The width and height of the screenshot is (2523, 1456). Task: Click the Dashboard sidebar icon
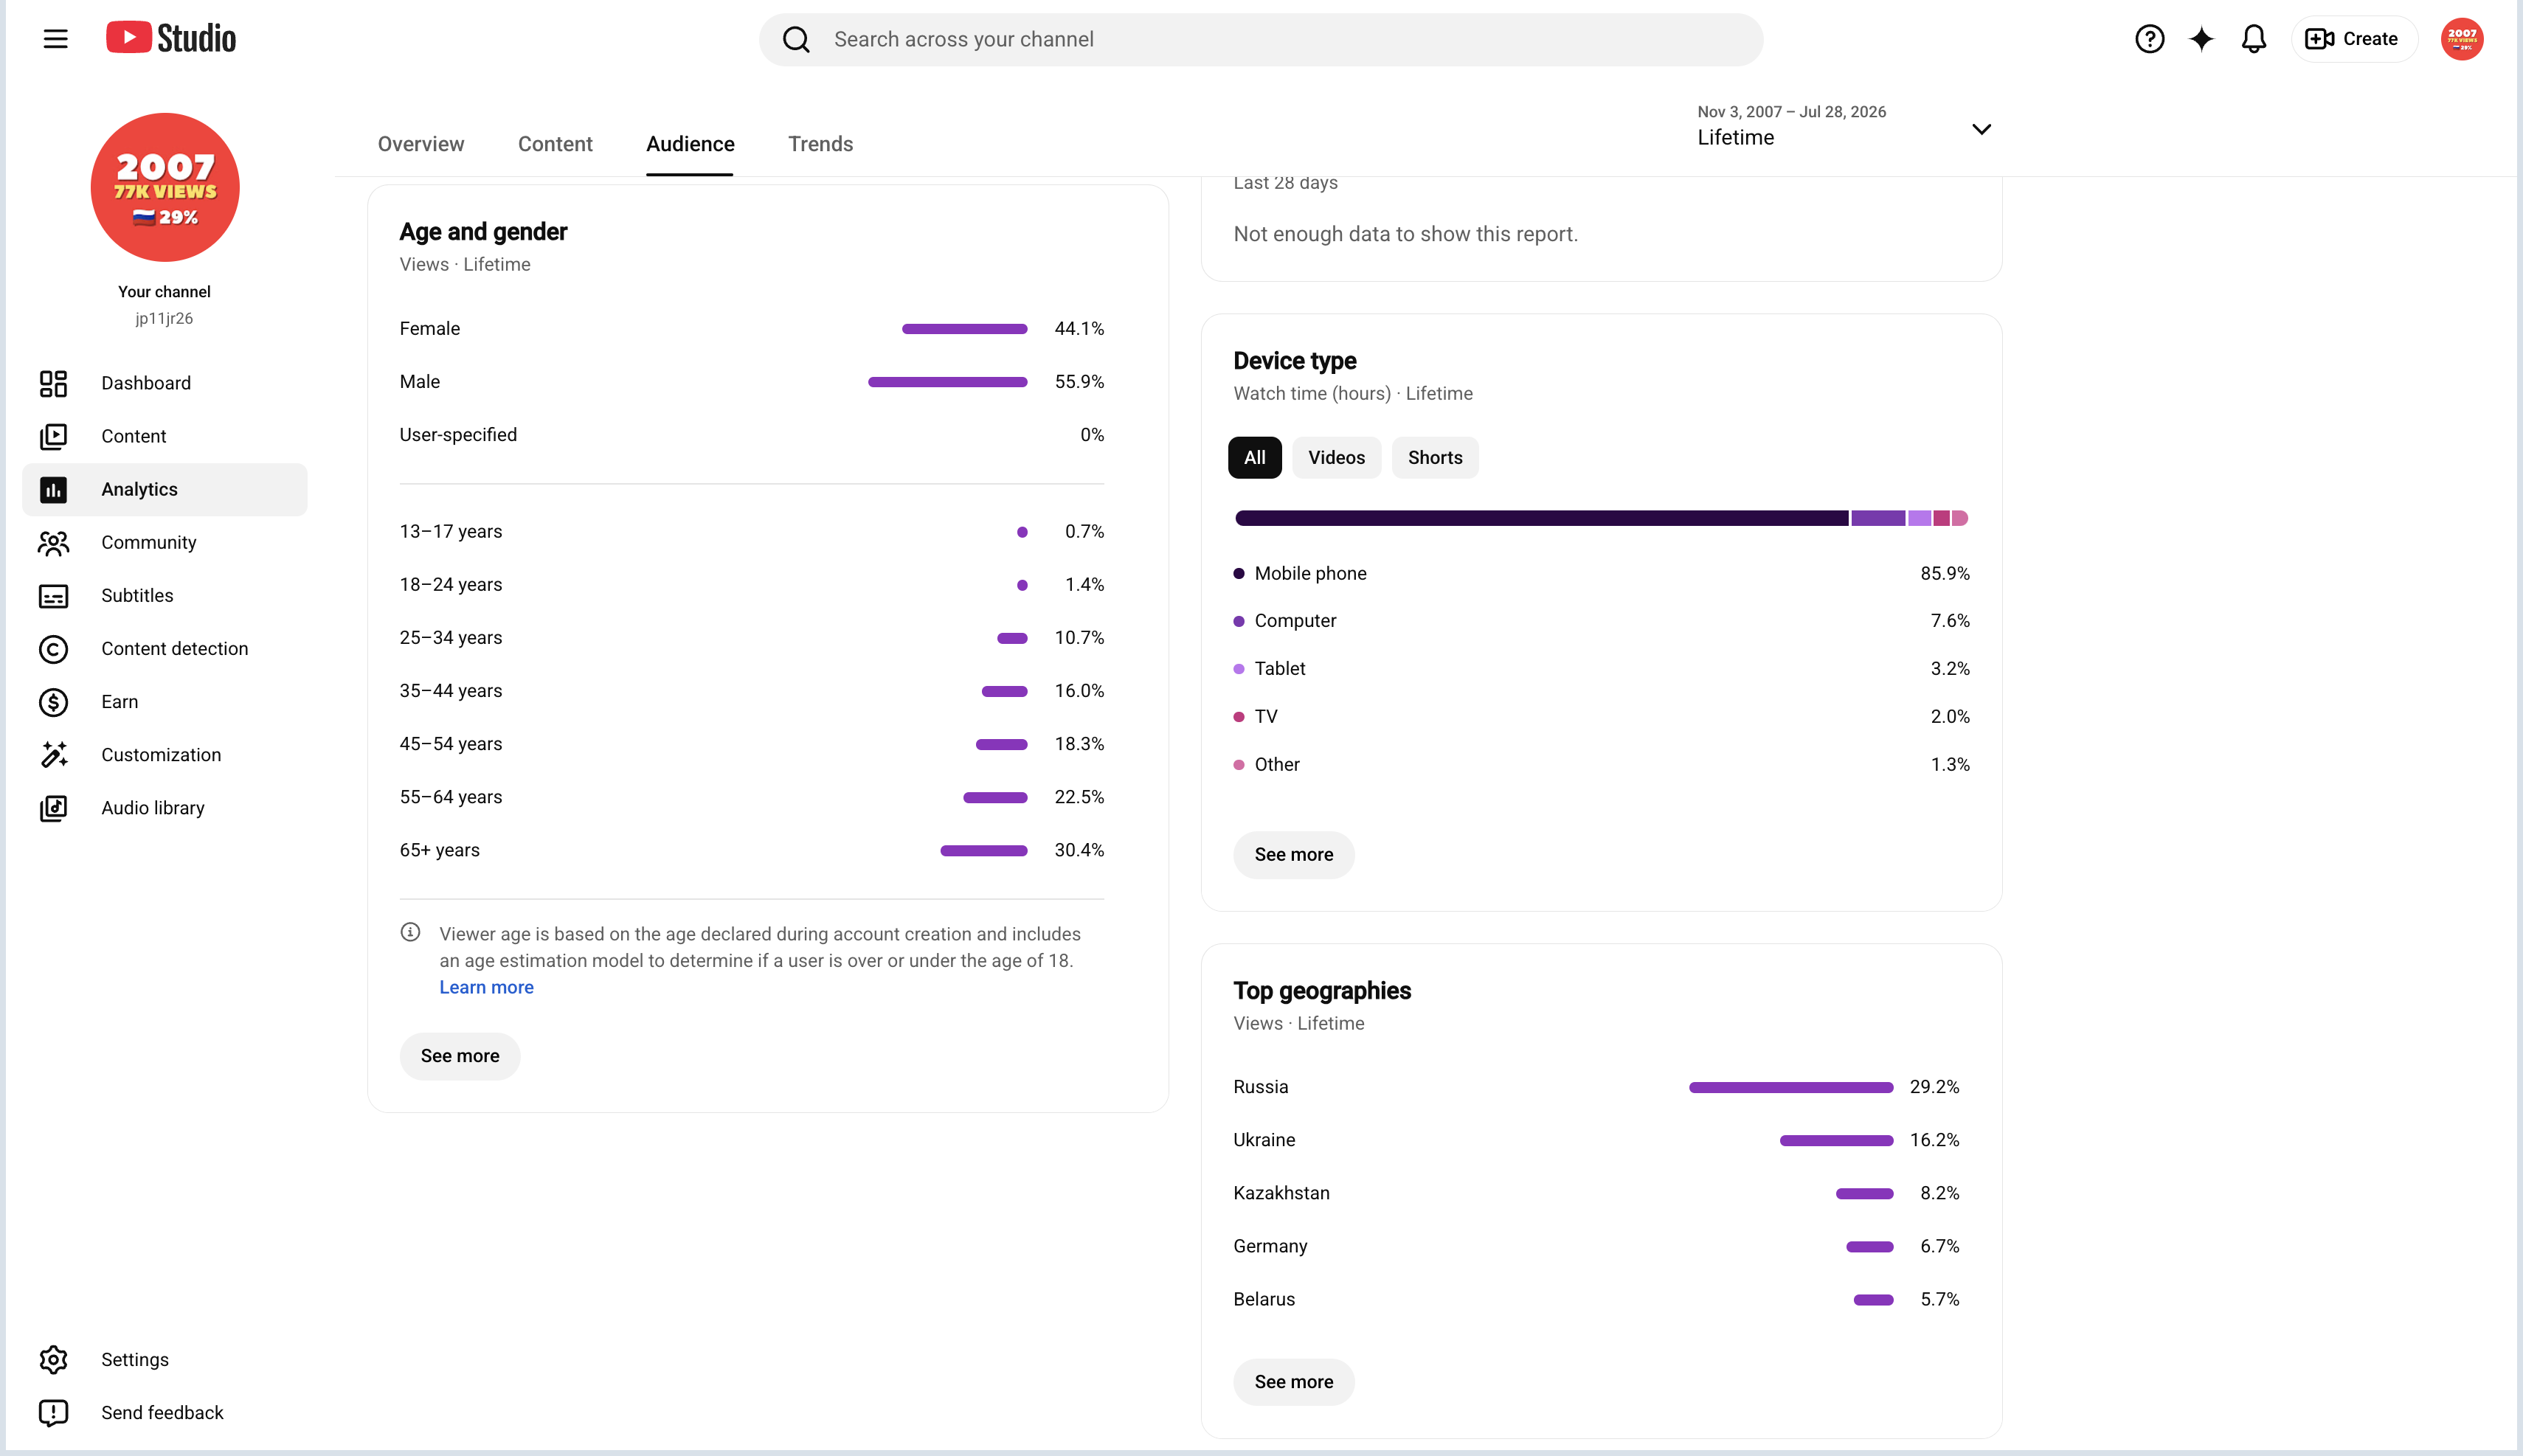point(53,383)
